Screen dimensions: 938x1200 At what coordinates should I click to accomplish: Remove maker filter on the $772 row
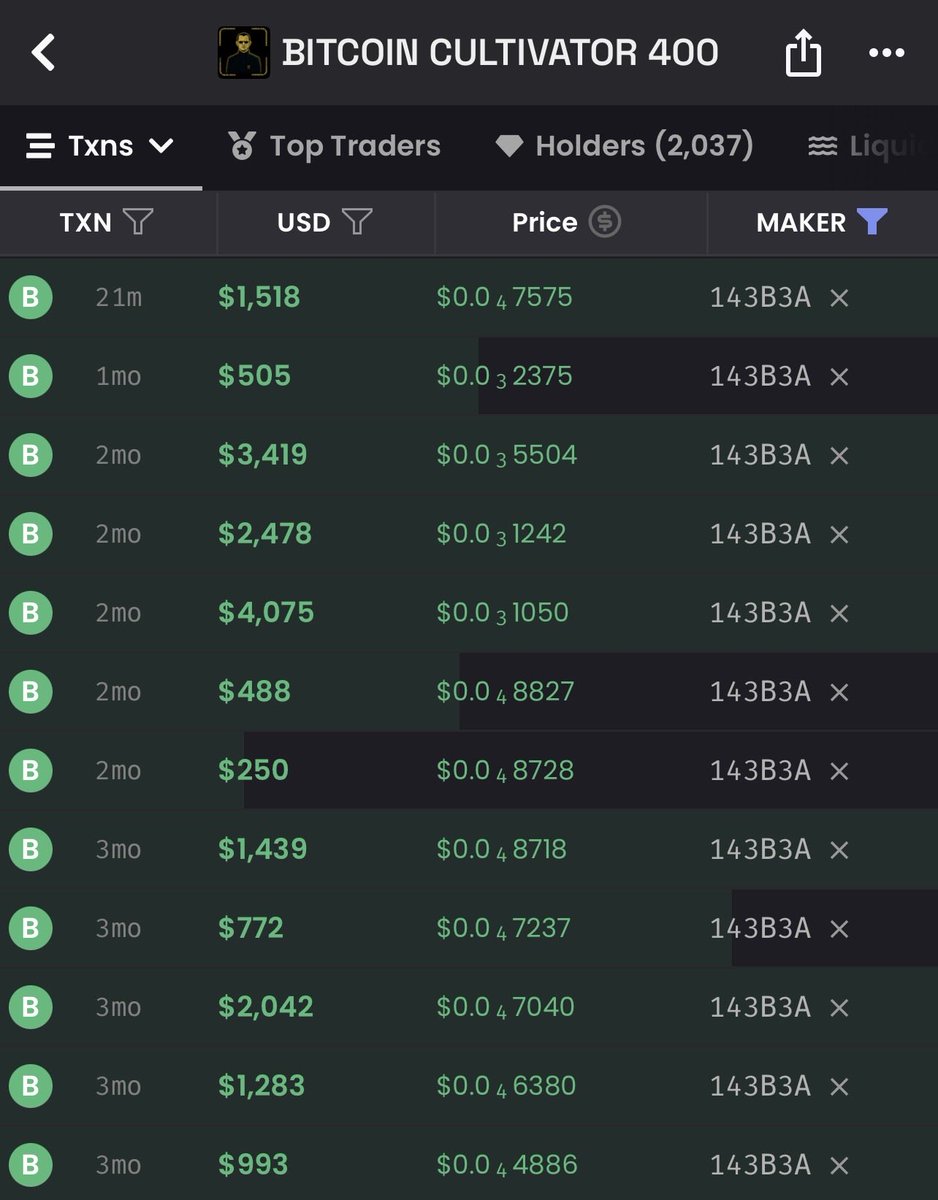(839, 930)
